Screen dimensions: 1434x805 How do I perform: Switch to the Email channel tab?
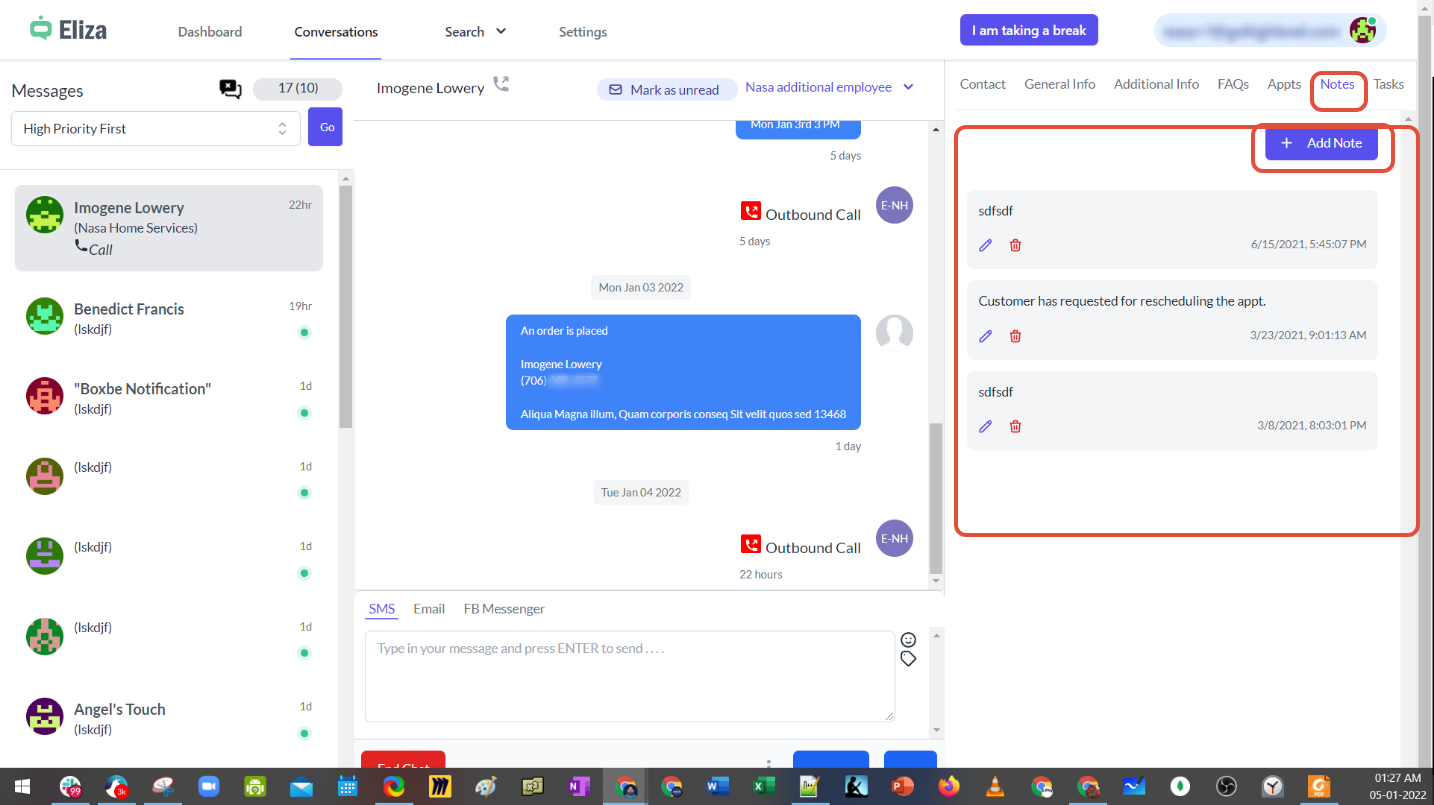(x=429, y=608)
